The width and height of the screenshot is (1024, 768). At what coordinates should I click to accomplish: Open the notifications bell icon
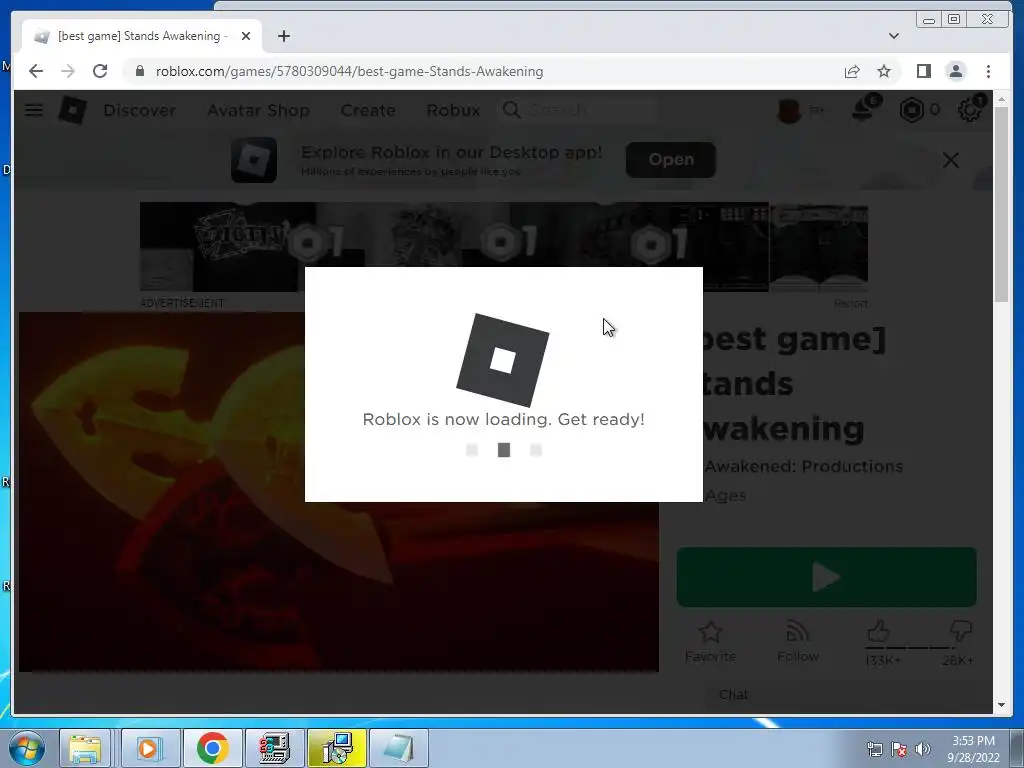[864, 109]
